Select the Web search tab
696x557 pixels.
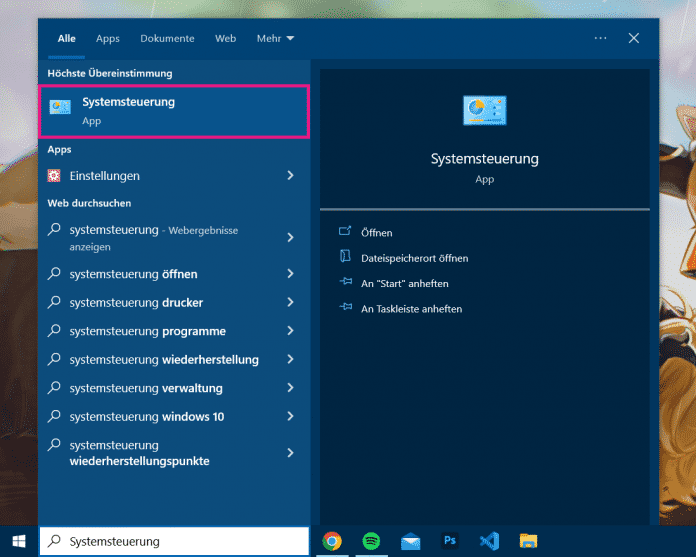(225, 38)
